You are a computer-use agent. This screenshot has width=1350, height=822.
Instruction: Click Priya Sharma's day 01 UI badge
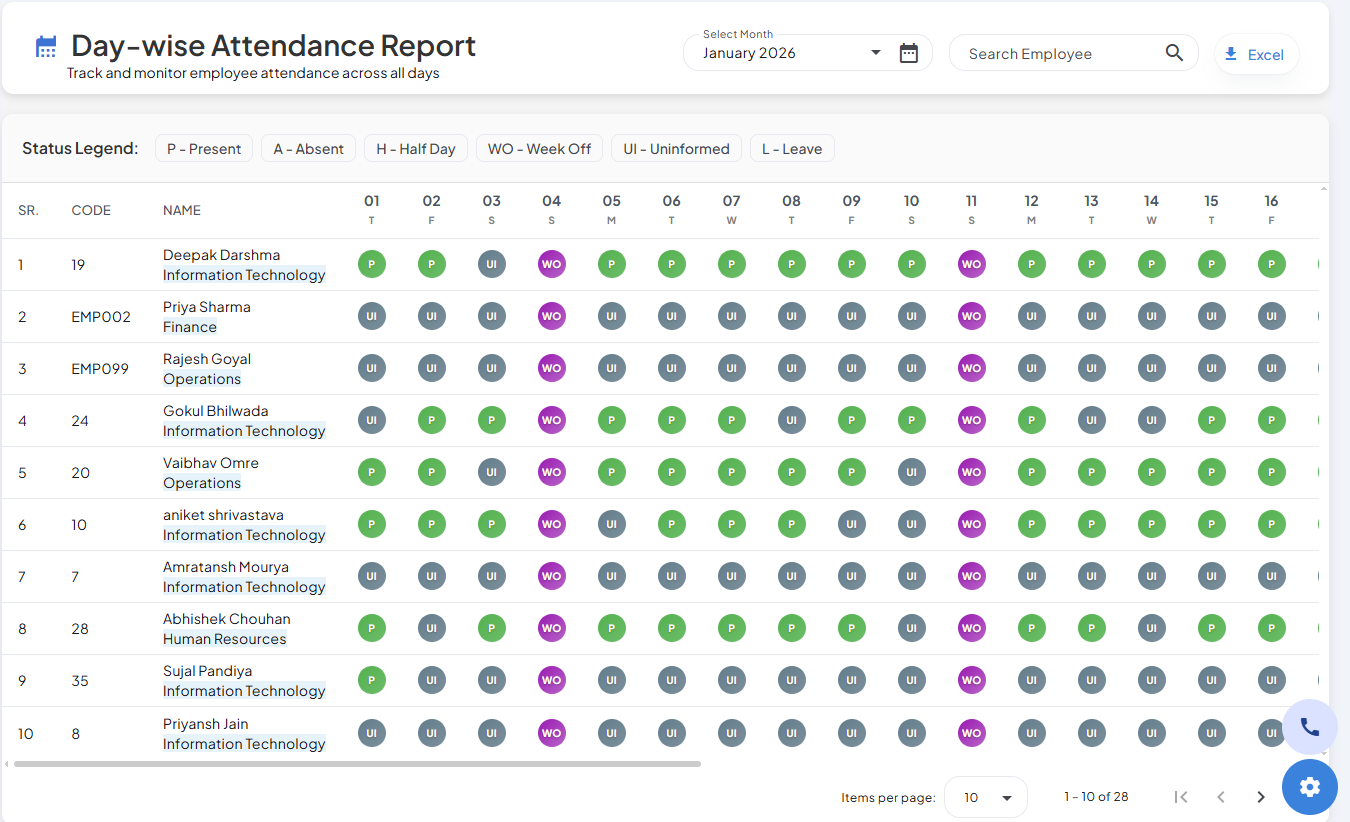pos(371,316)
